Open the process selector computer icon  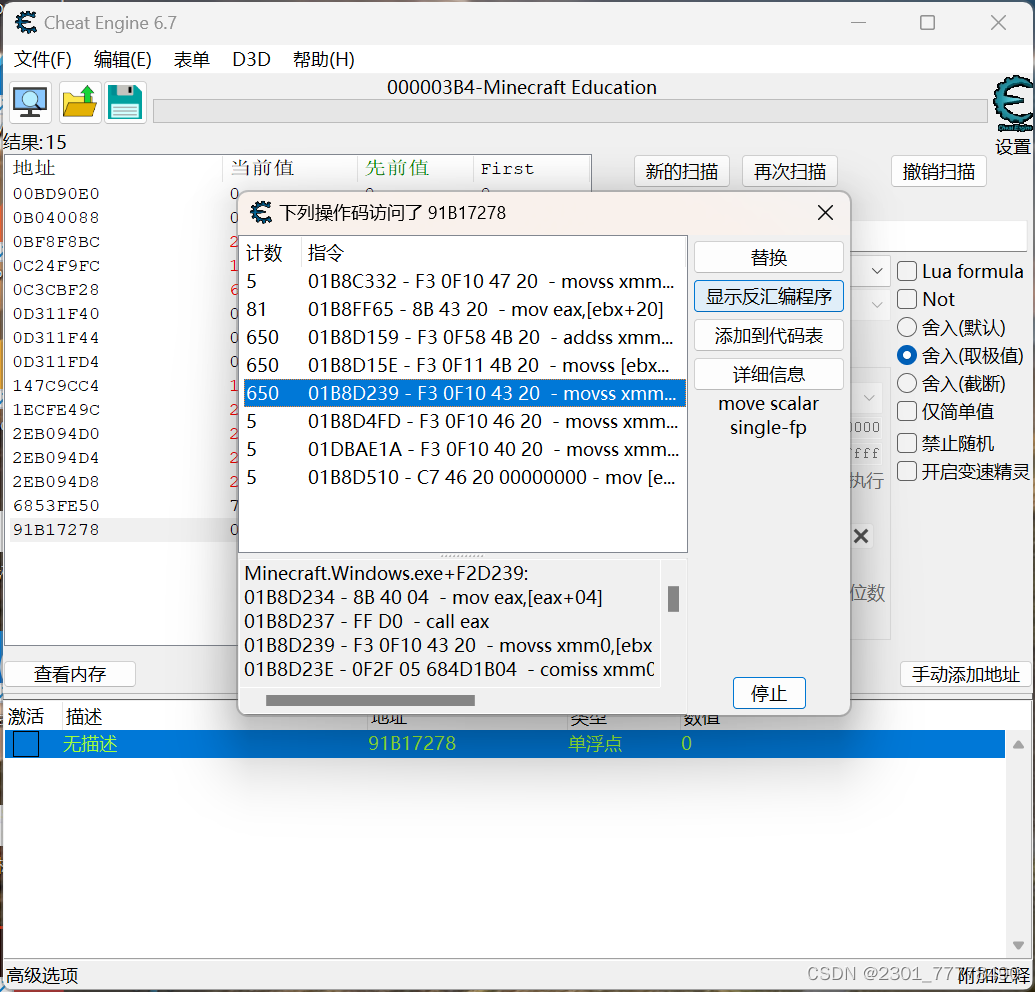tap(30, 102)
